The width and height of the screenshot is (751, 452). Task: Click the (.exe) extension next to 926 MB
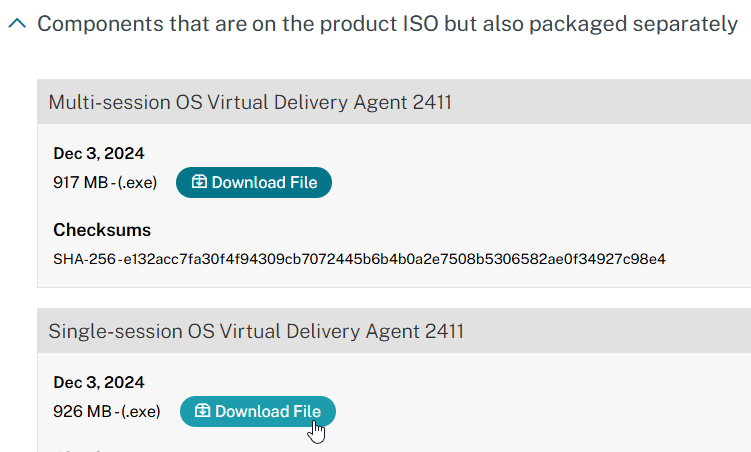[141, 411]
